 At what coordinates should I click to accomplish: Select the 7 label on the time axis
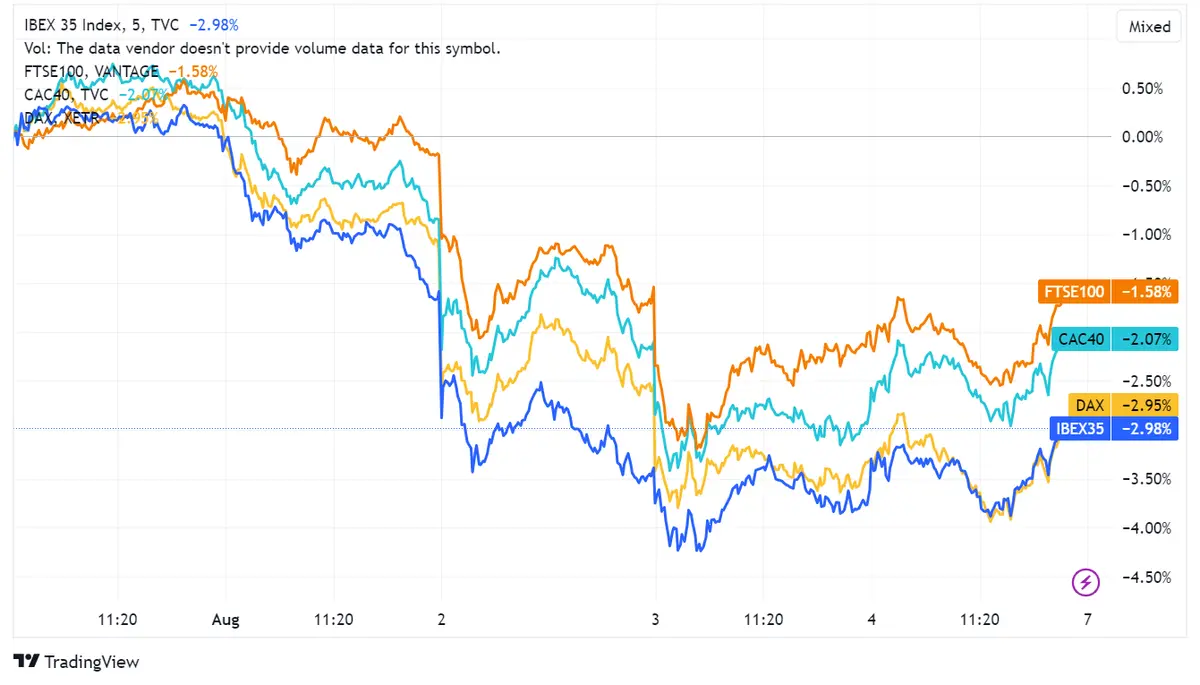pyautogui.click(x=1087, y=620)
